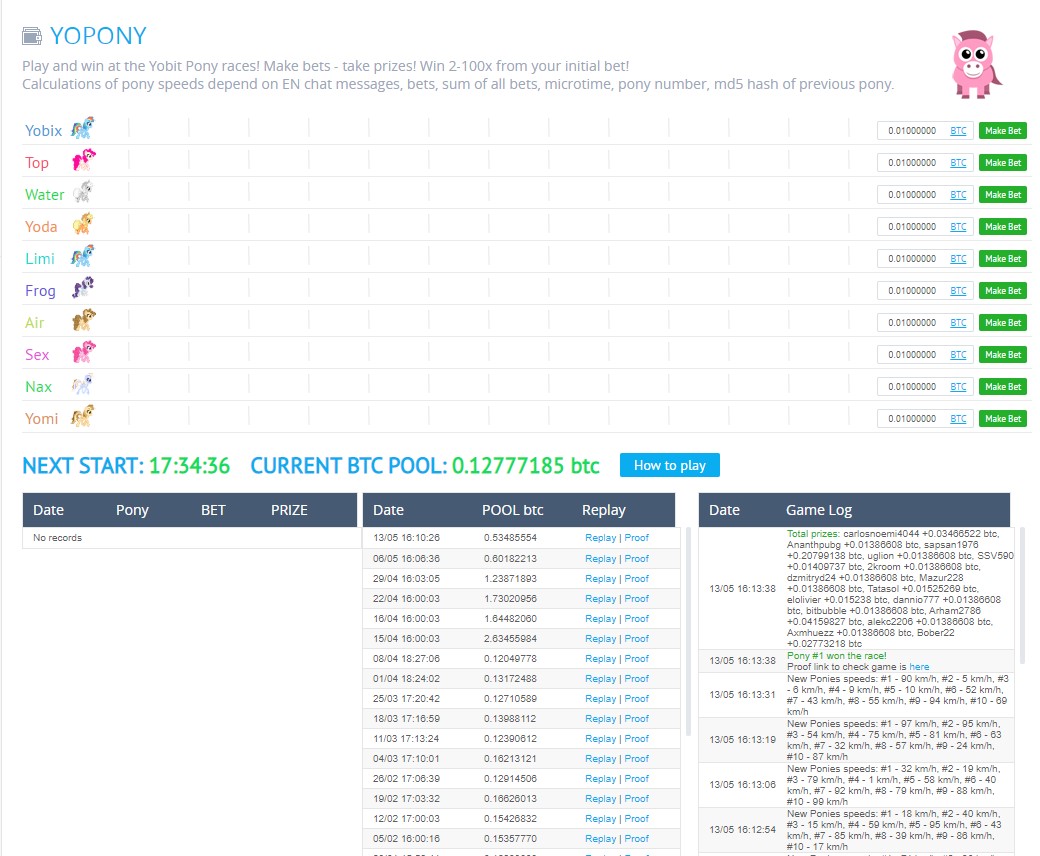
Task: Select the Top pony icon
Action: coord(84,160)
